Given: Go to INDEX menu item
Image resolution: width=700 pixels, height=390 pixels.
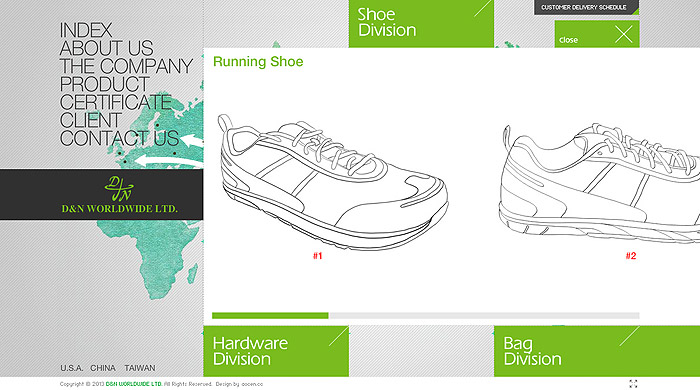Looking at the screenshot, I should click(86, 31).
